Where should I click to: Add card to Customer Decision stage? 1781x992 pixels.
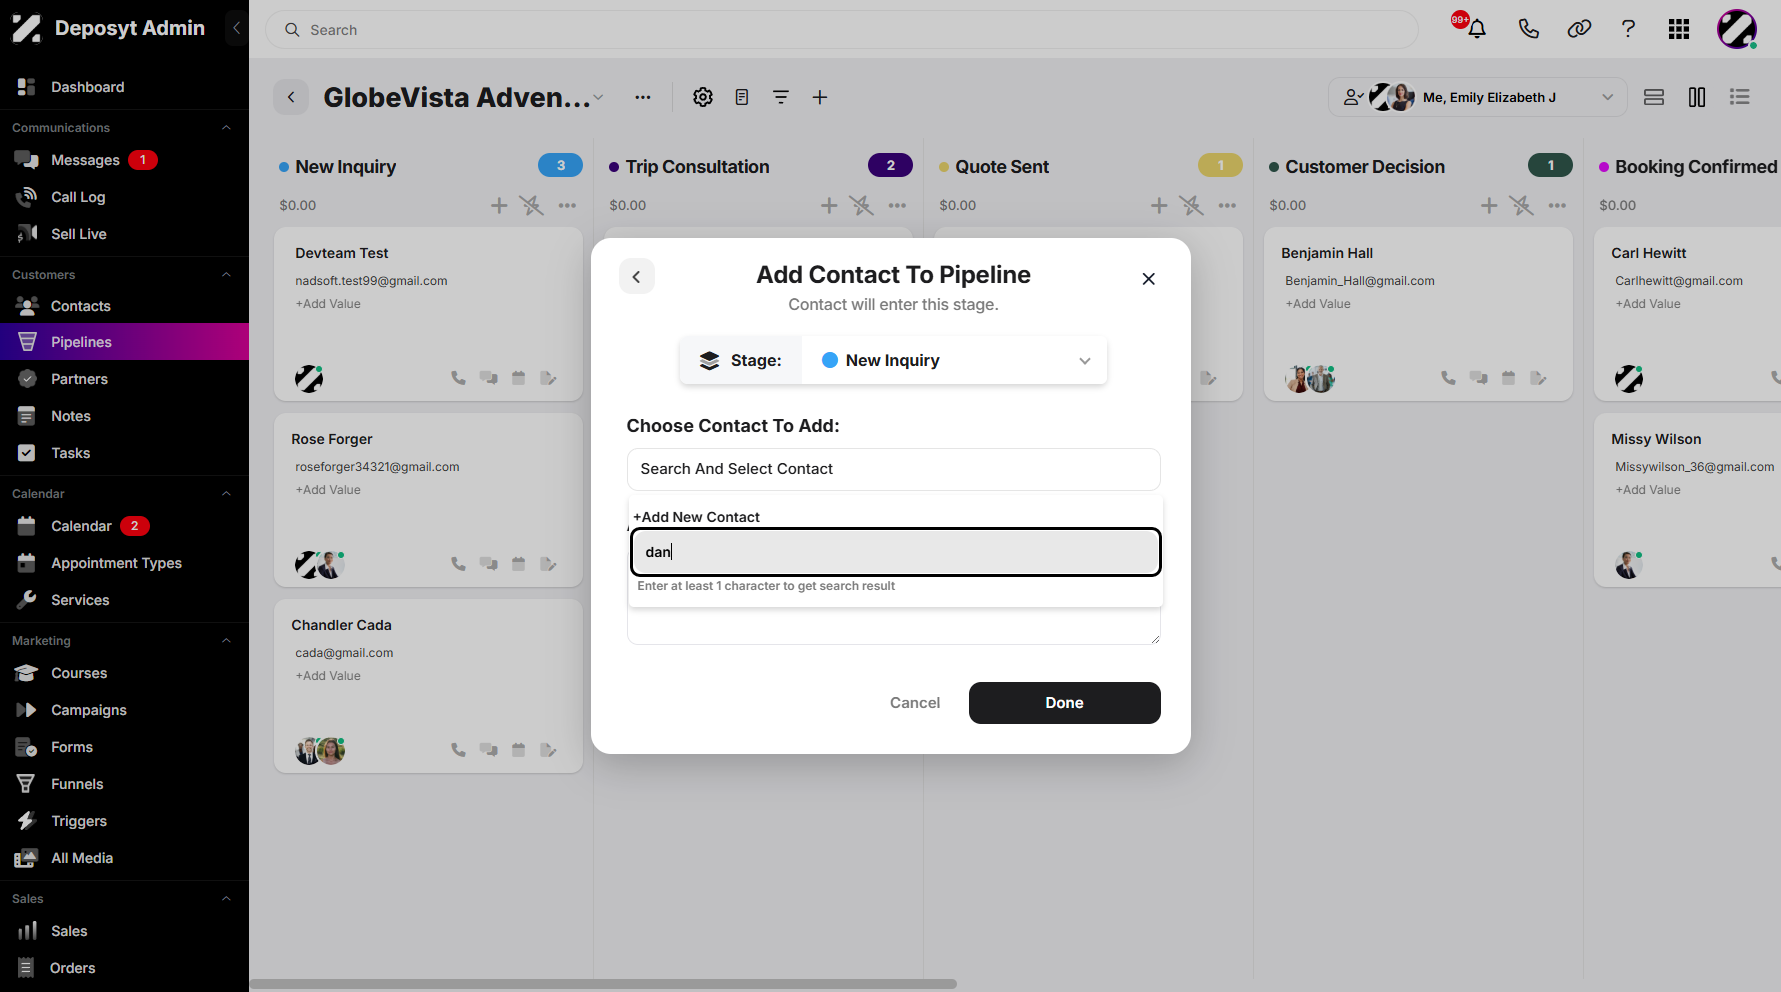[x=1489, y=205]
